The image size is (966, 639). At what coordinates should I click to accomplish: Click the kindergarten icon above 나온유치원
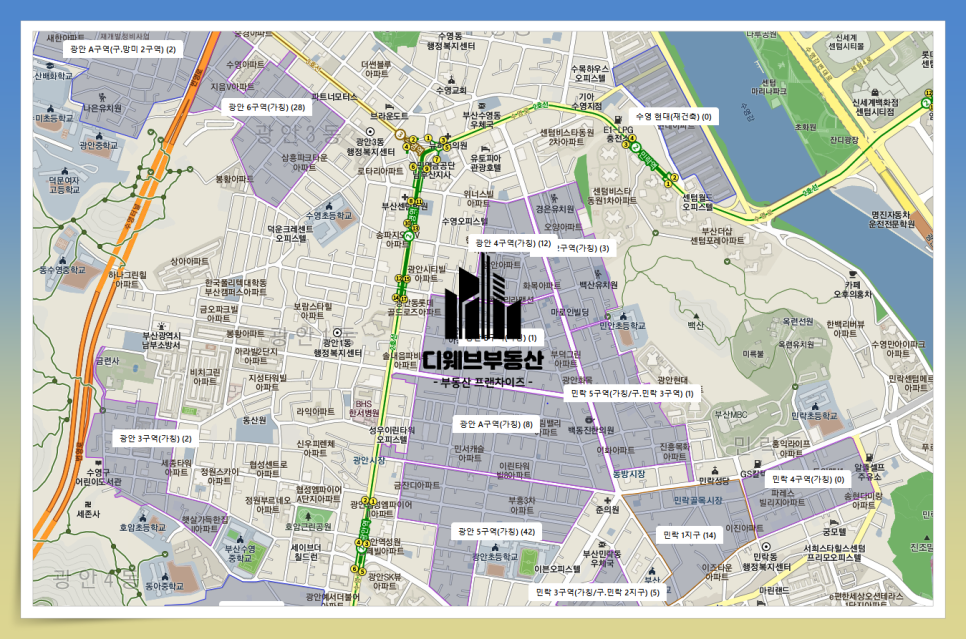point(102,97)
